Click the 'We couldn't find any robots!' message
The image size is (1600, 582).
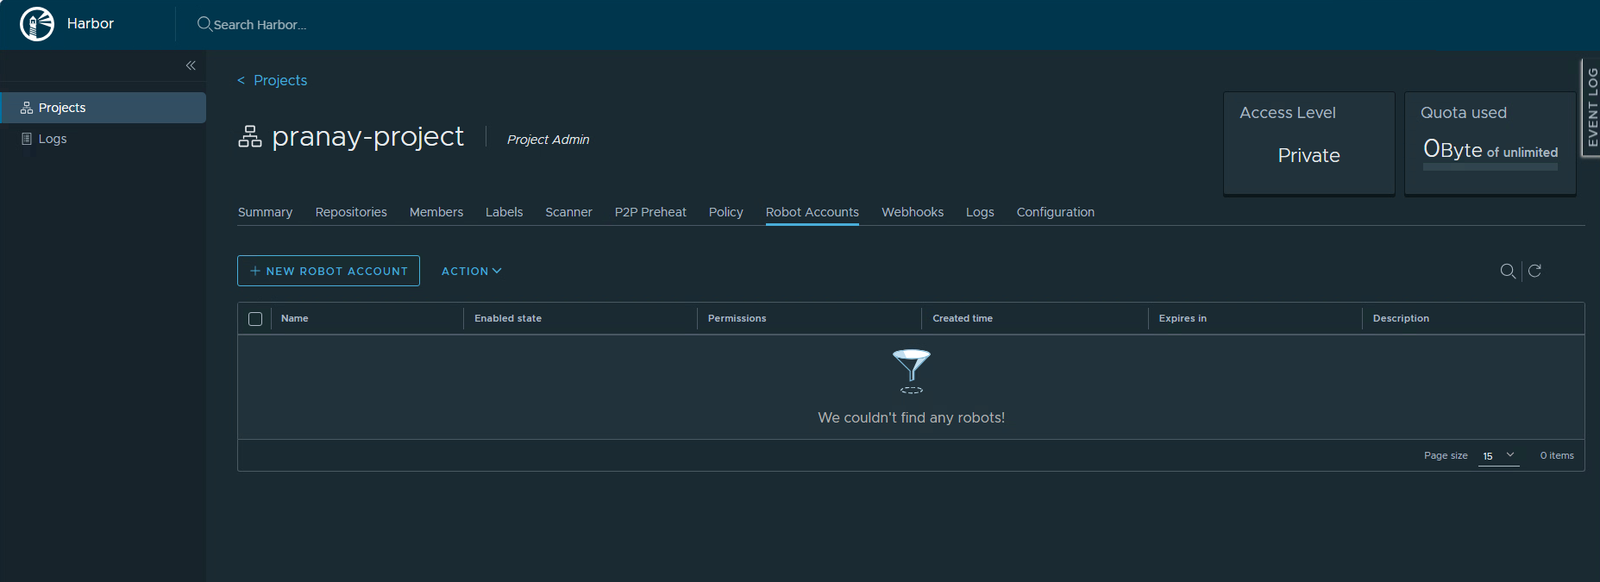(911, 417)
